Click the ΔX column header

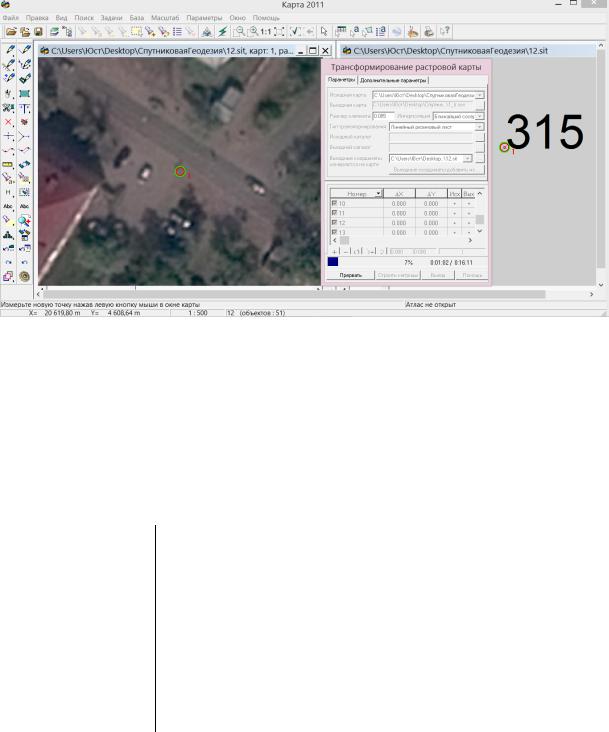tap(399, 193)
